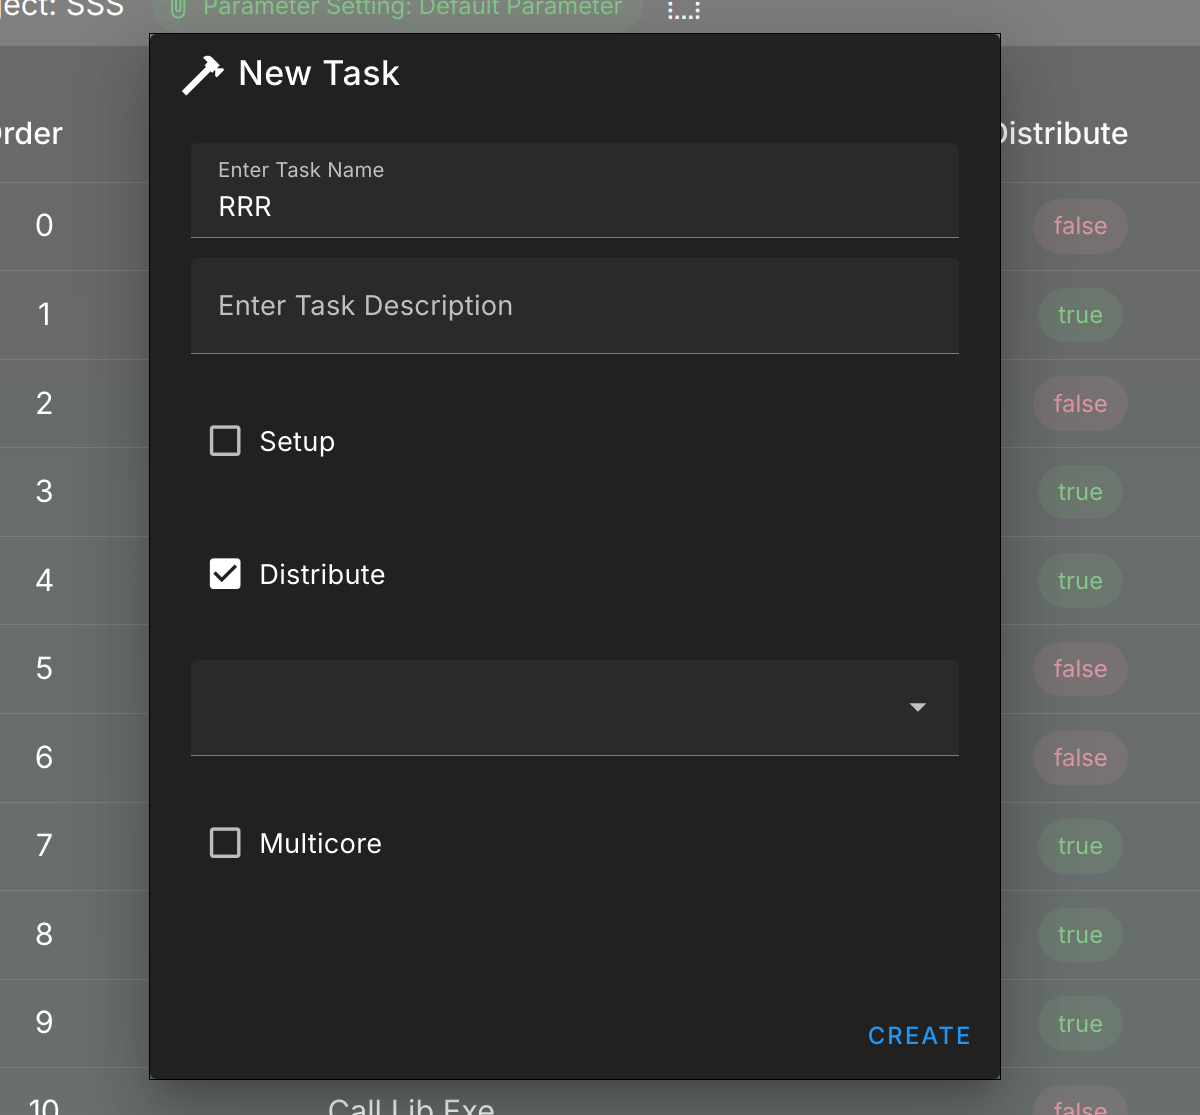Screen dimensions: 1200x1115
Task: Click order number 8 in the table
Action: [x=44, y=935]
